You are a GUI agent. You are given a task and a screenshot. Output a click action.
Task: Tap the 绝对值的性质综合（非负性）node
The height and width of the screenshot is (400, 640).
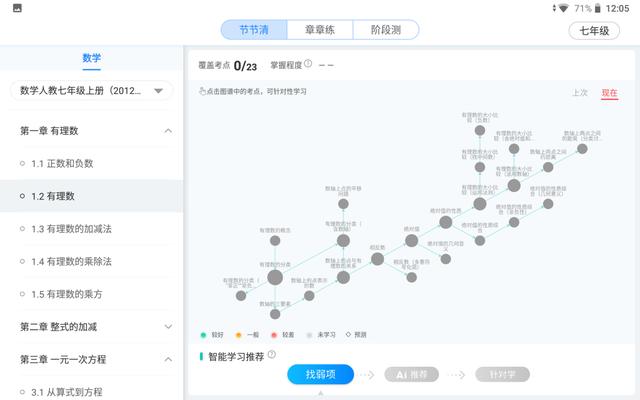(x=514, y=222)
